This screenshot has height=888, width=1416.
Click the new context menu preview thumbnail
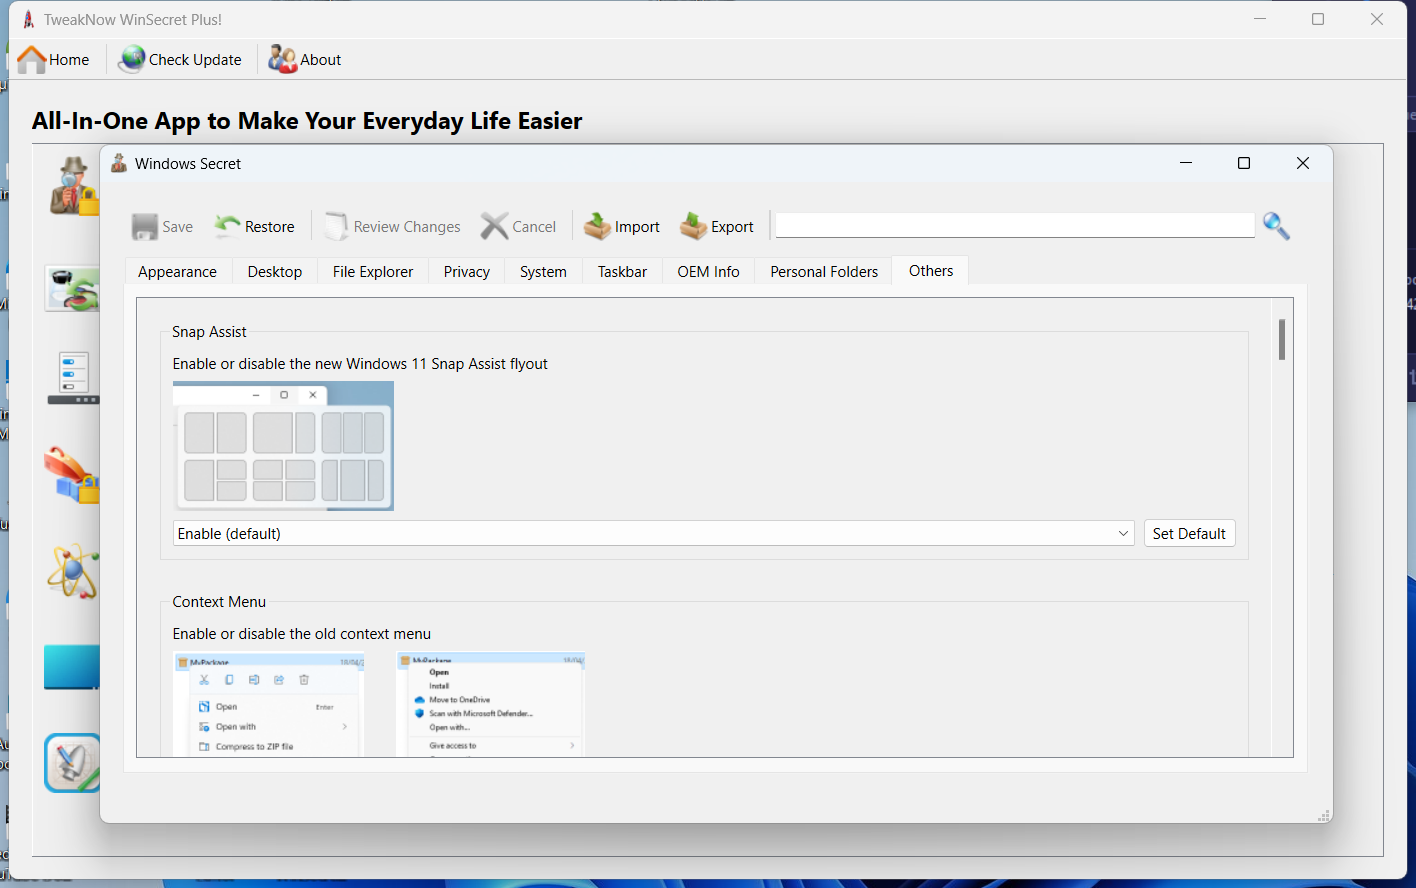tap(268, 704)
